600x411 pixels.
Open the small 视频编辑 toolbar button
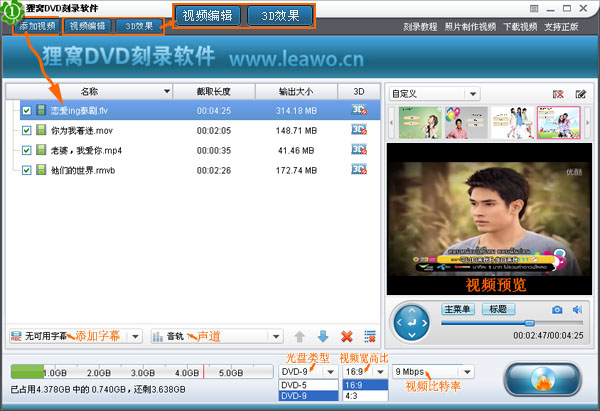coord(87,26)
